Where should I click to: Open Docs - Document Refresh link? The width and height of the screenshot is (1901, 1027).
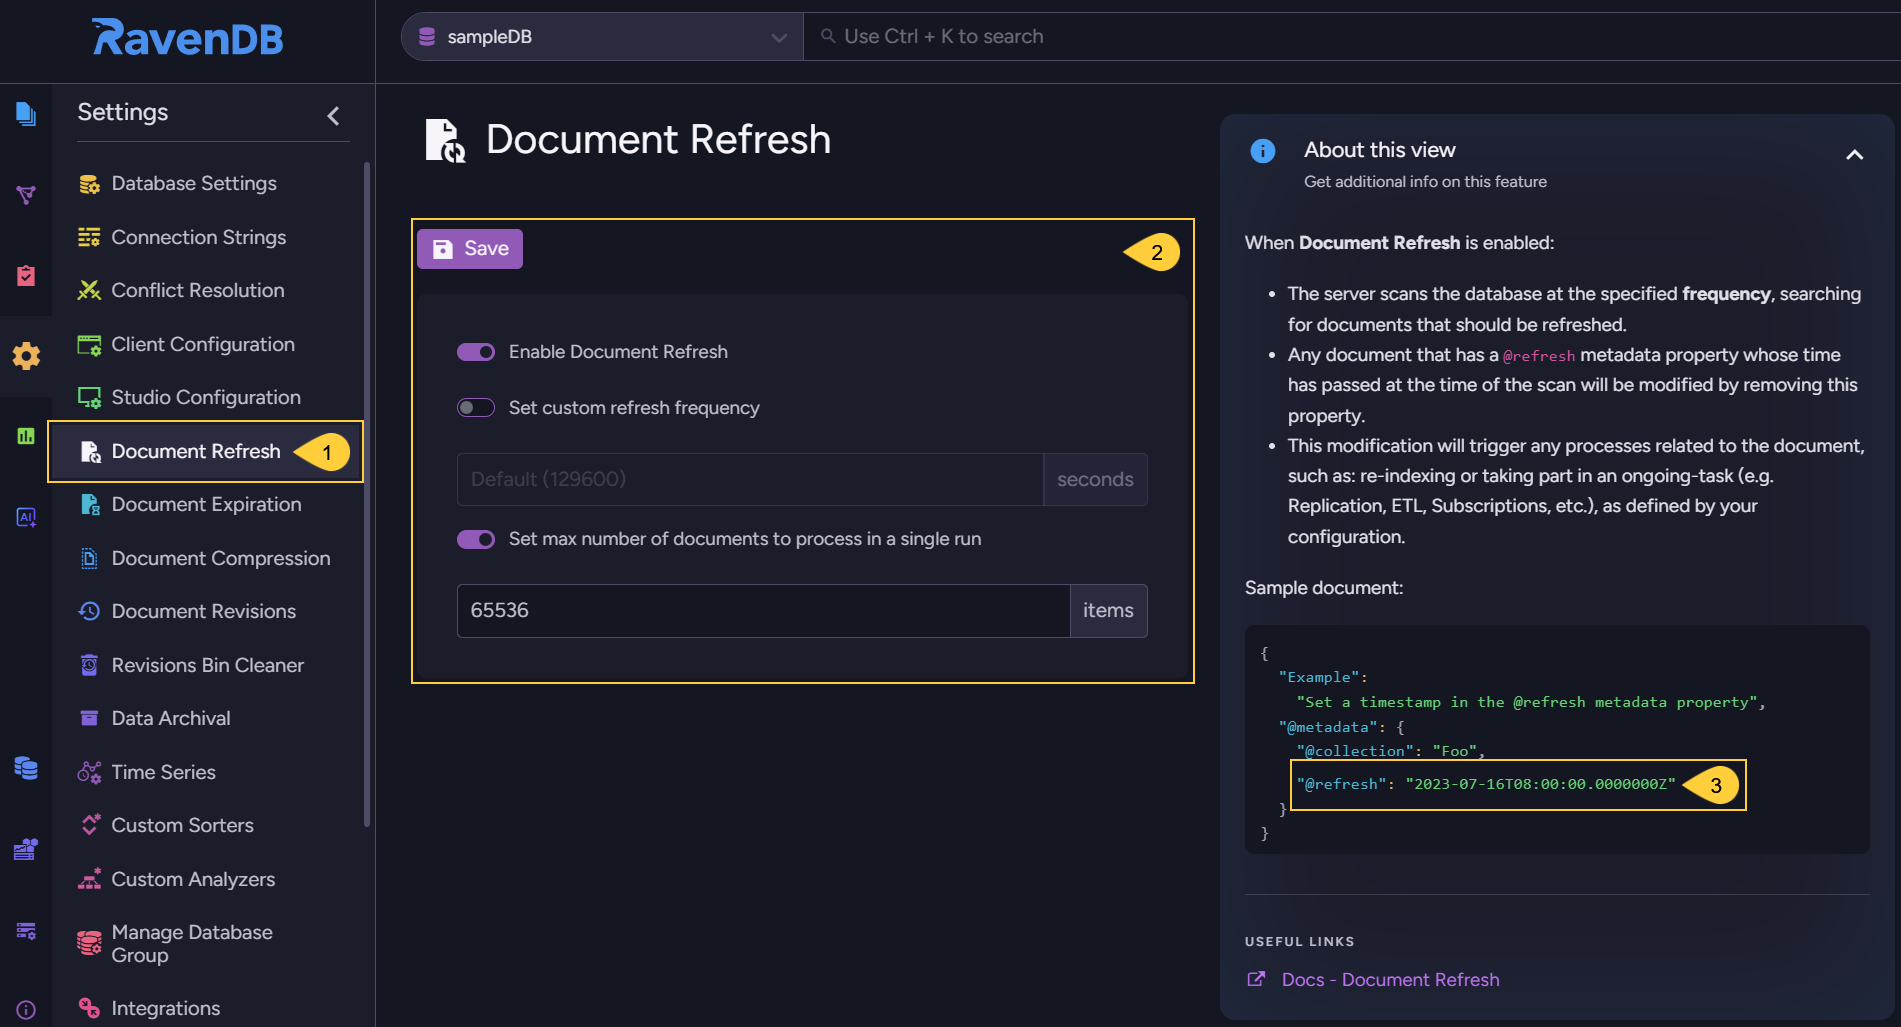pyautogui.click(x=1390, y=980)
